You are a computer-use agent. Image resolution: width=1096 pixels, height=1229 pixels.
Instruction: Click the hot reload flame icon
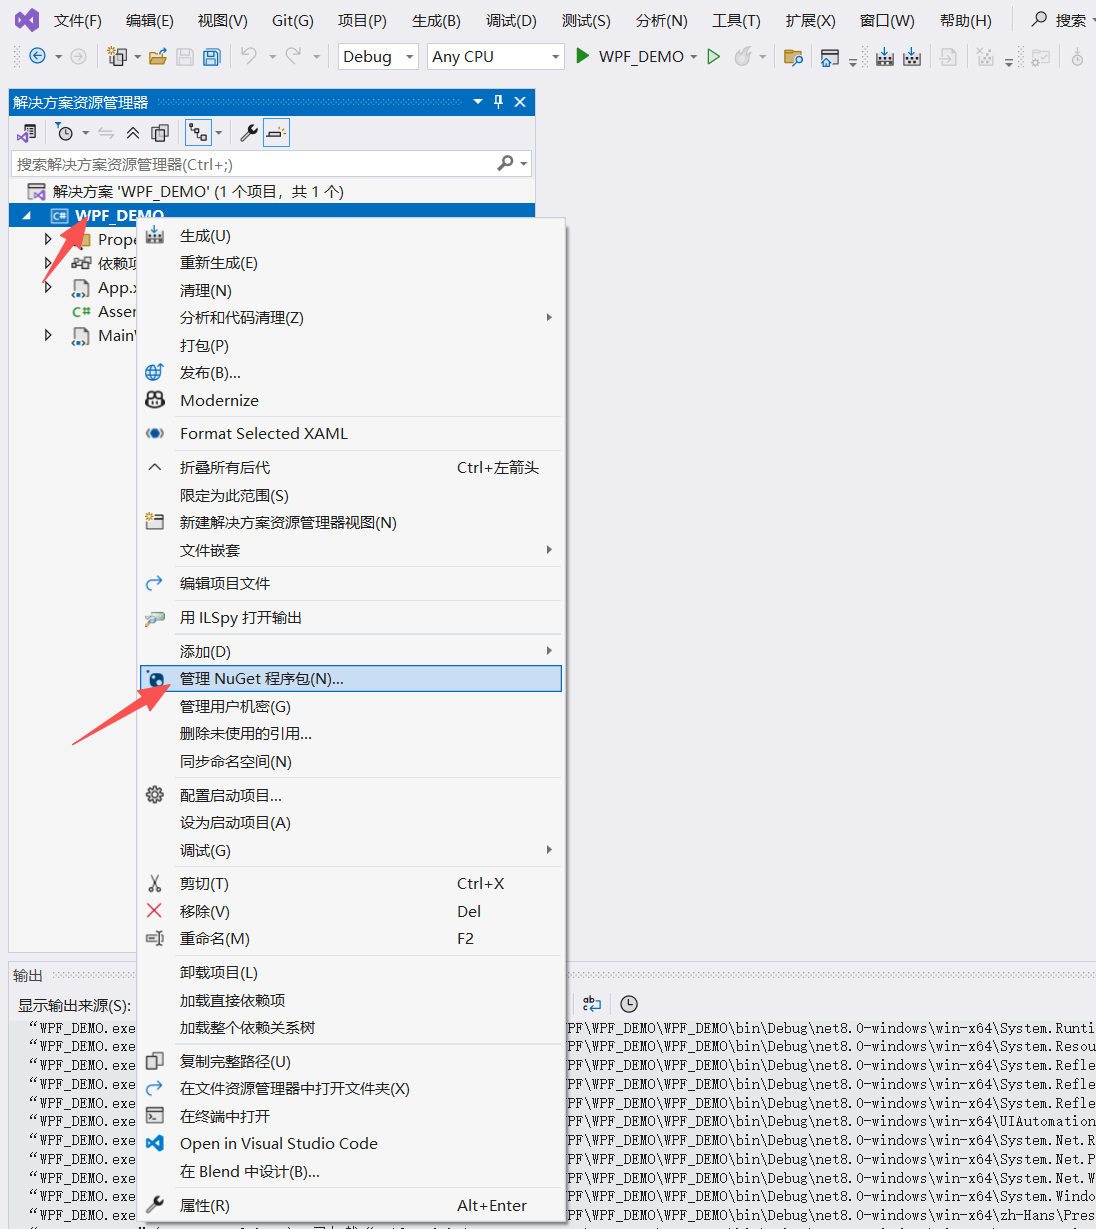click(x=742, y=57)
